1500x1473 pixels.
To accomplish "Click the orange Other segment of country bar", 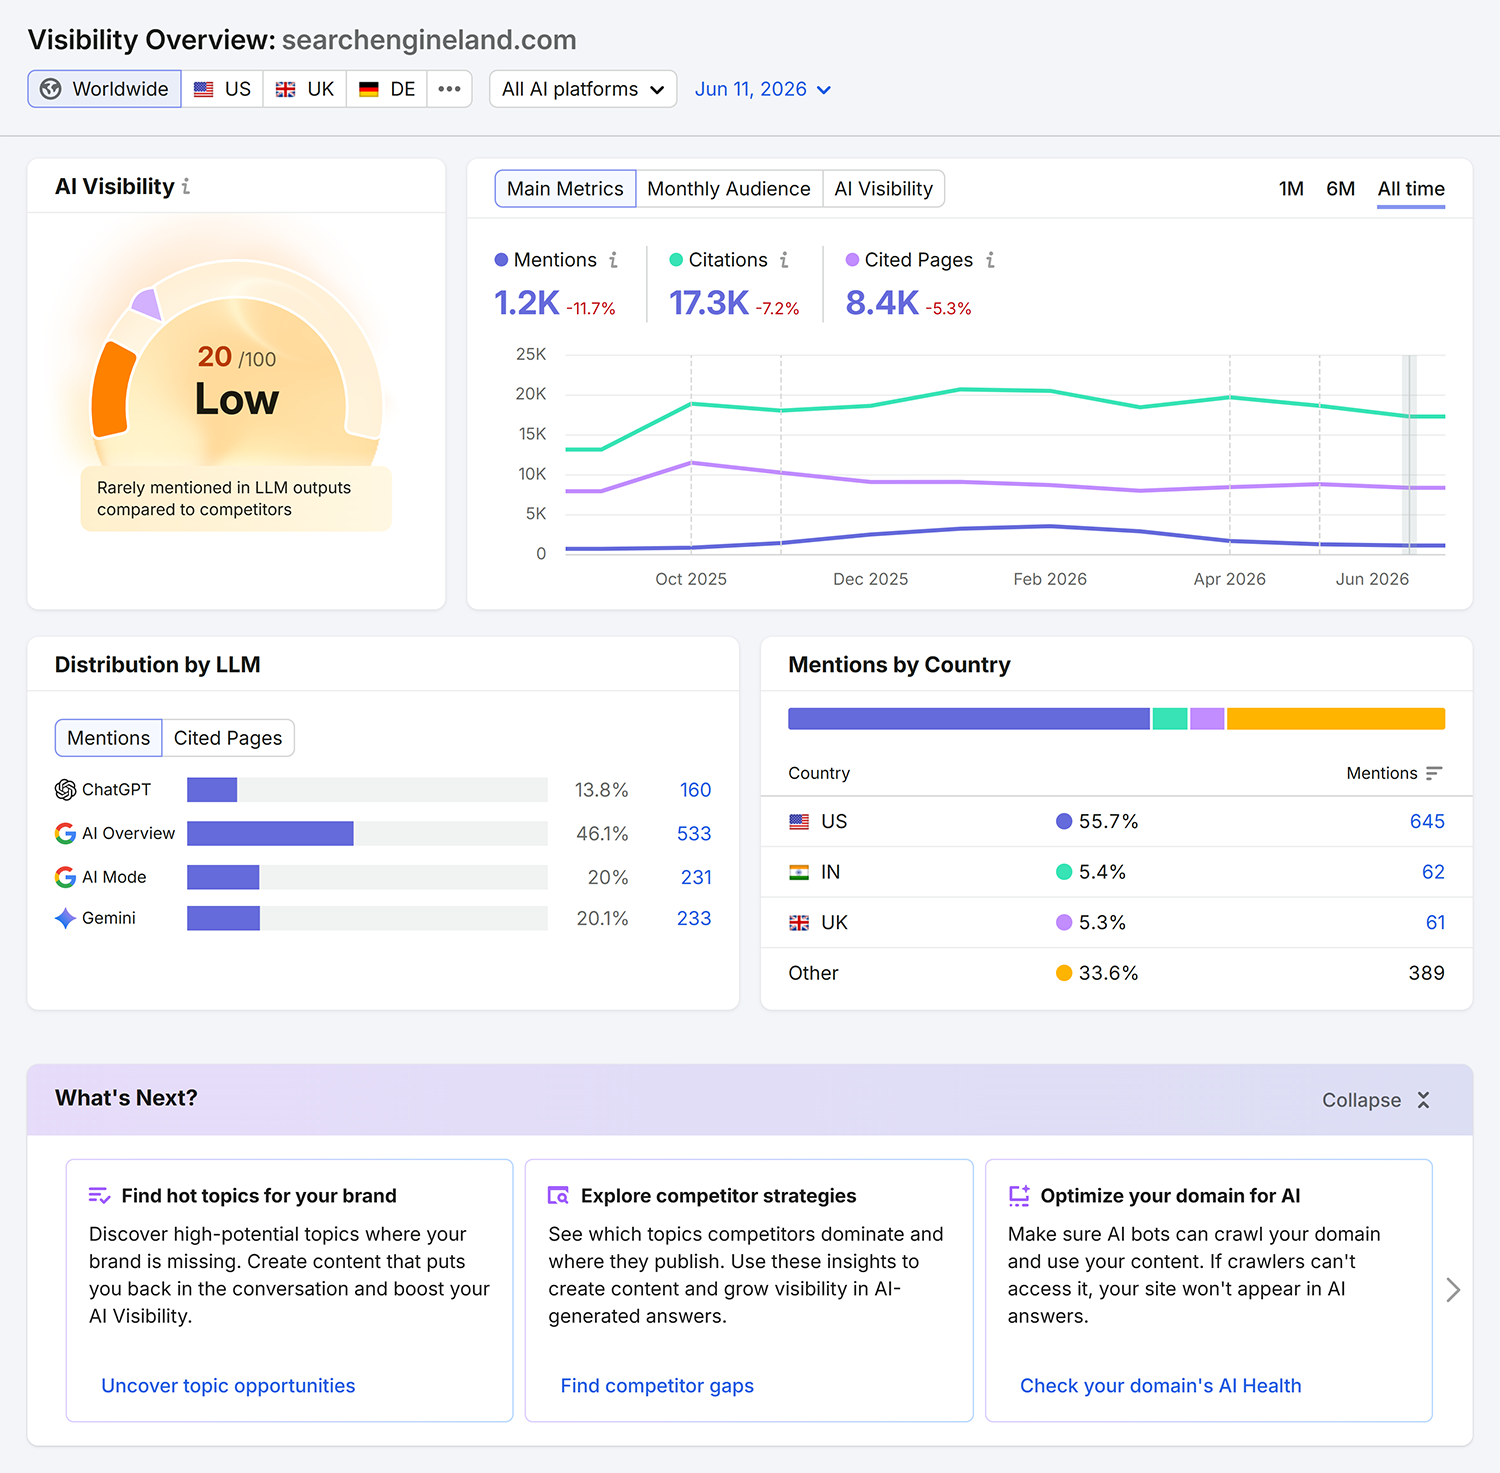I will [x=1336, y=719].
